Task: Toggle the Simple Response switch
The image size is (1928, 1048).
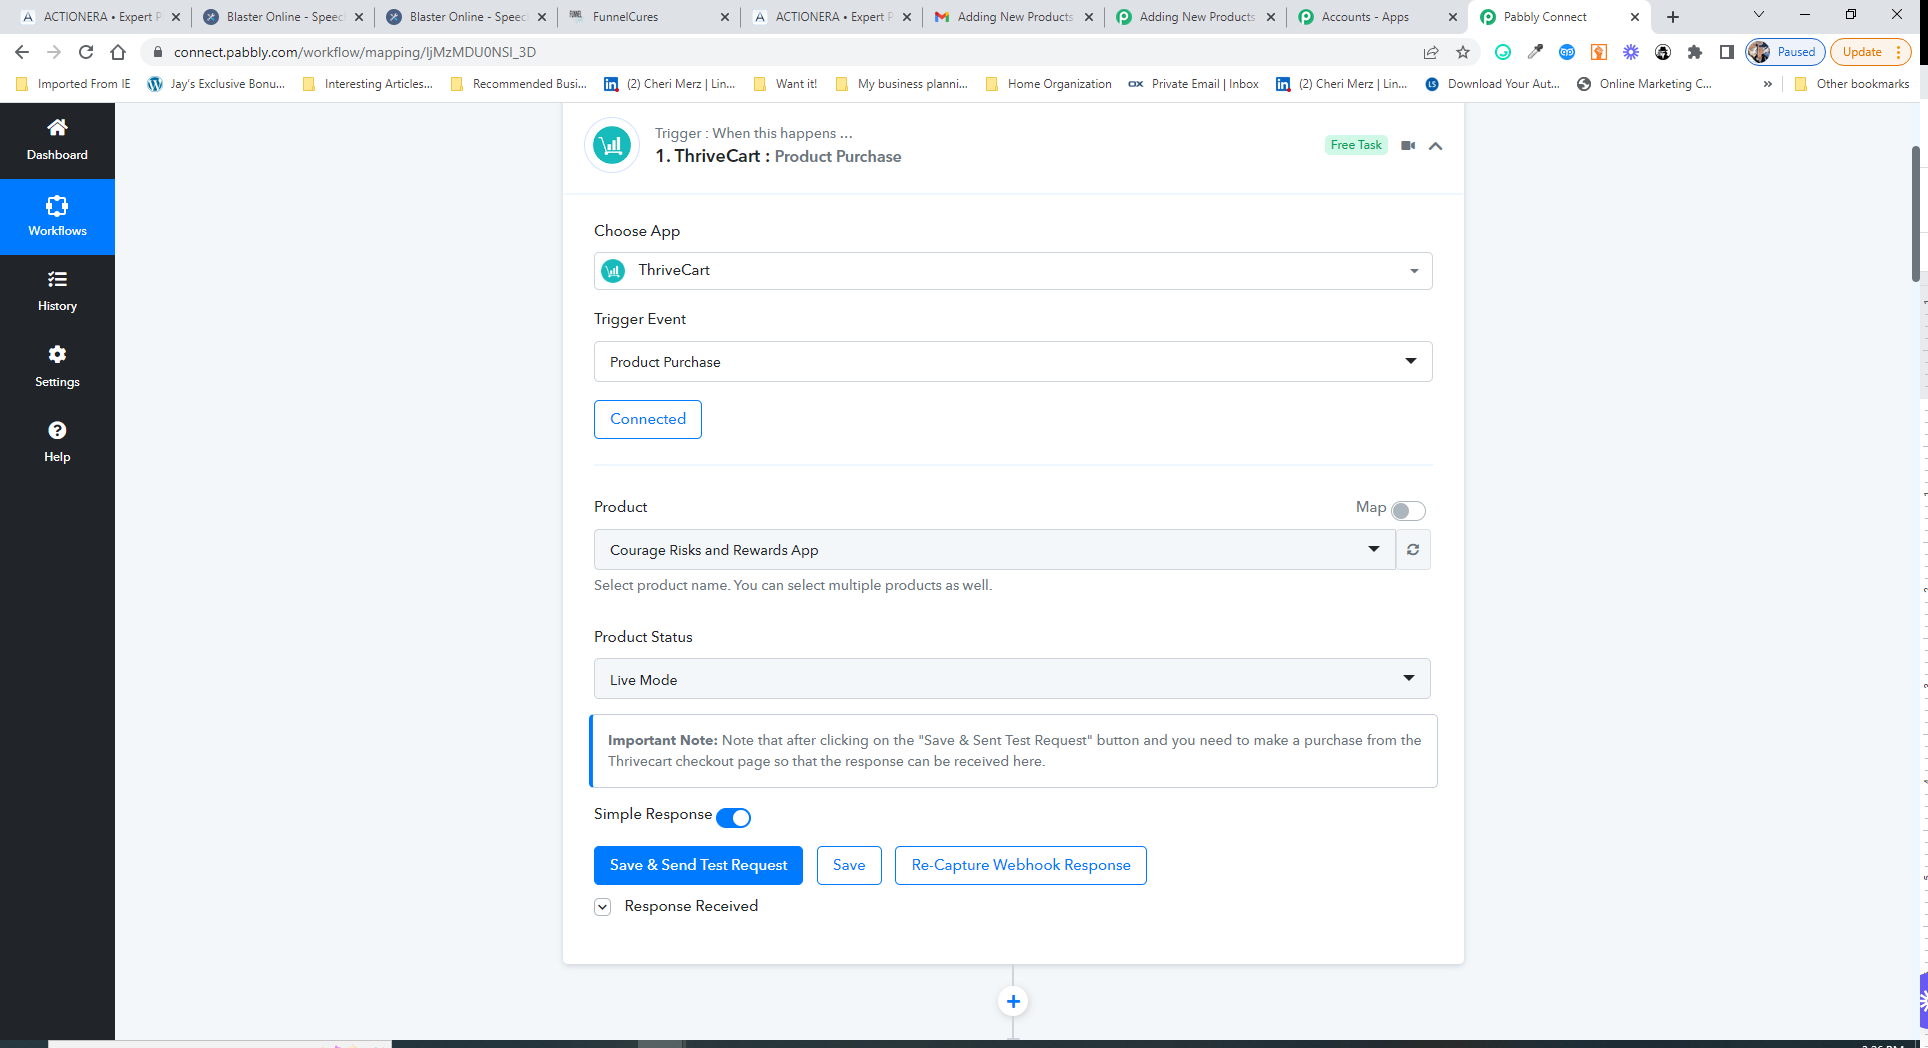Action: (x=734, y=817)
